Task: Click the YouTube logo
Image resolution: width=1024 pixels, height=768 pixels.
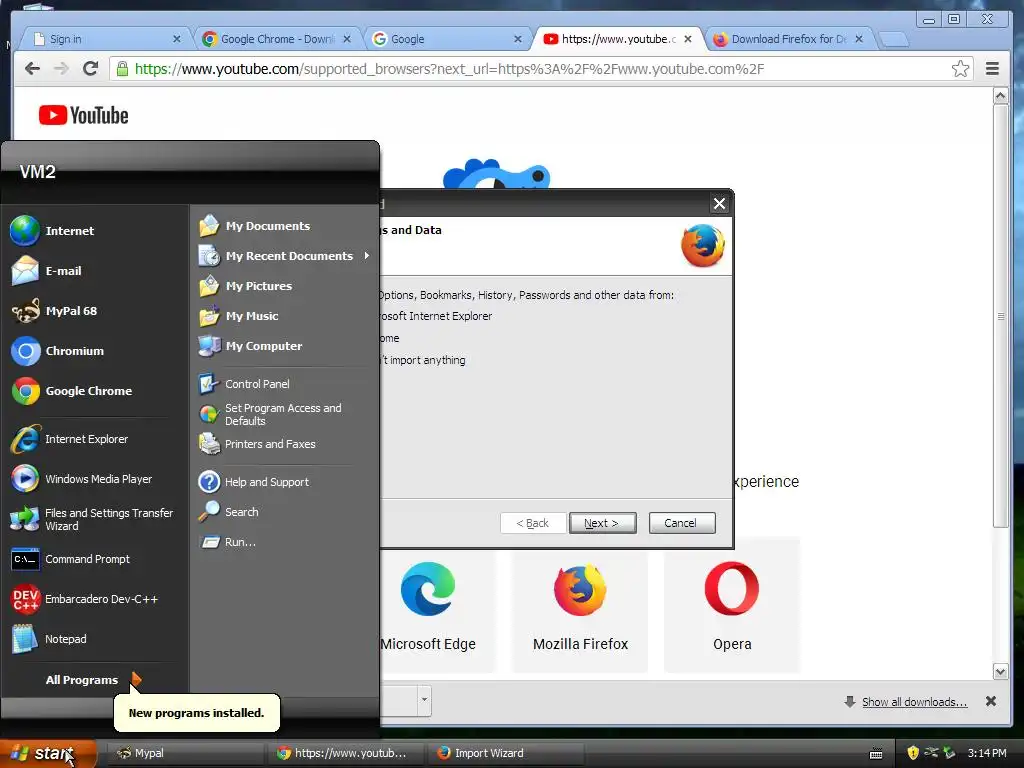Action: click(84, 116)
